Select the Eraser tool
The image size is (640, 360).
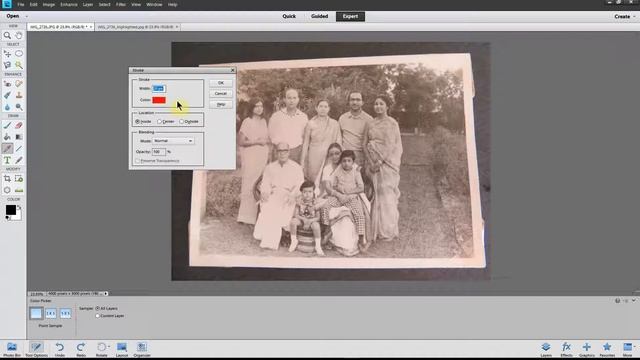(x=19, y=125)
